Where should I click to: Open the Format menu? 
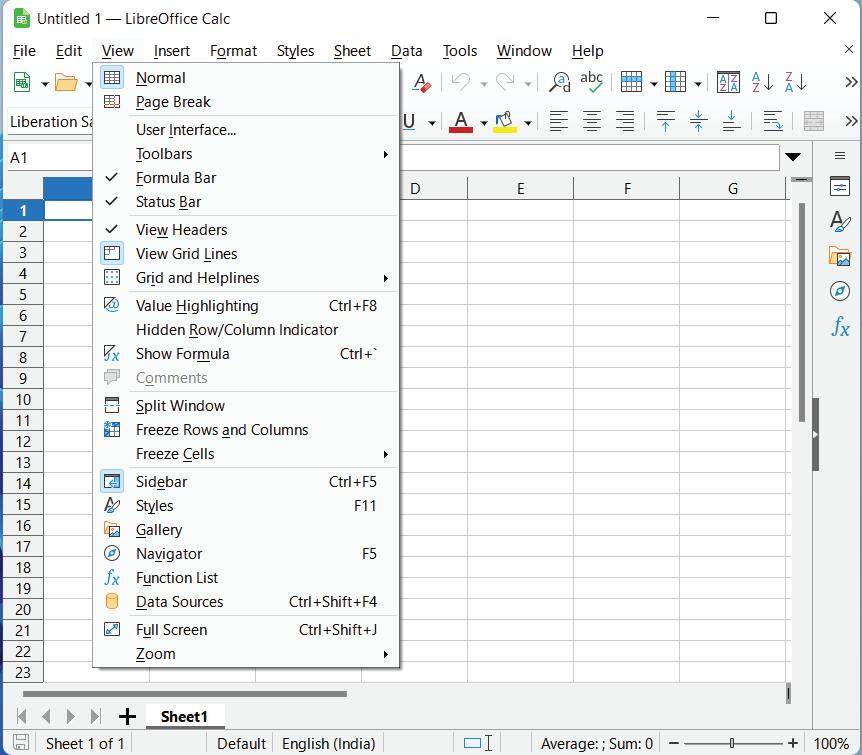[x=233, y=51]
